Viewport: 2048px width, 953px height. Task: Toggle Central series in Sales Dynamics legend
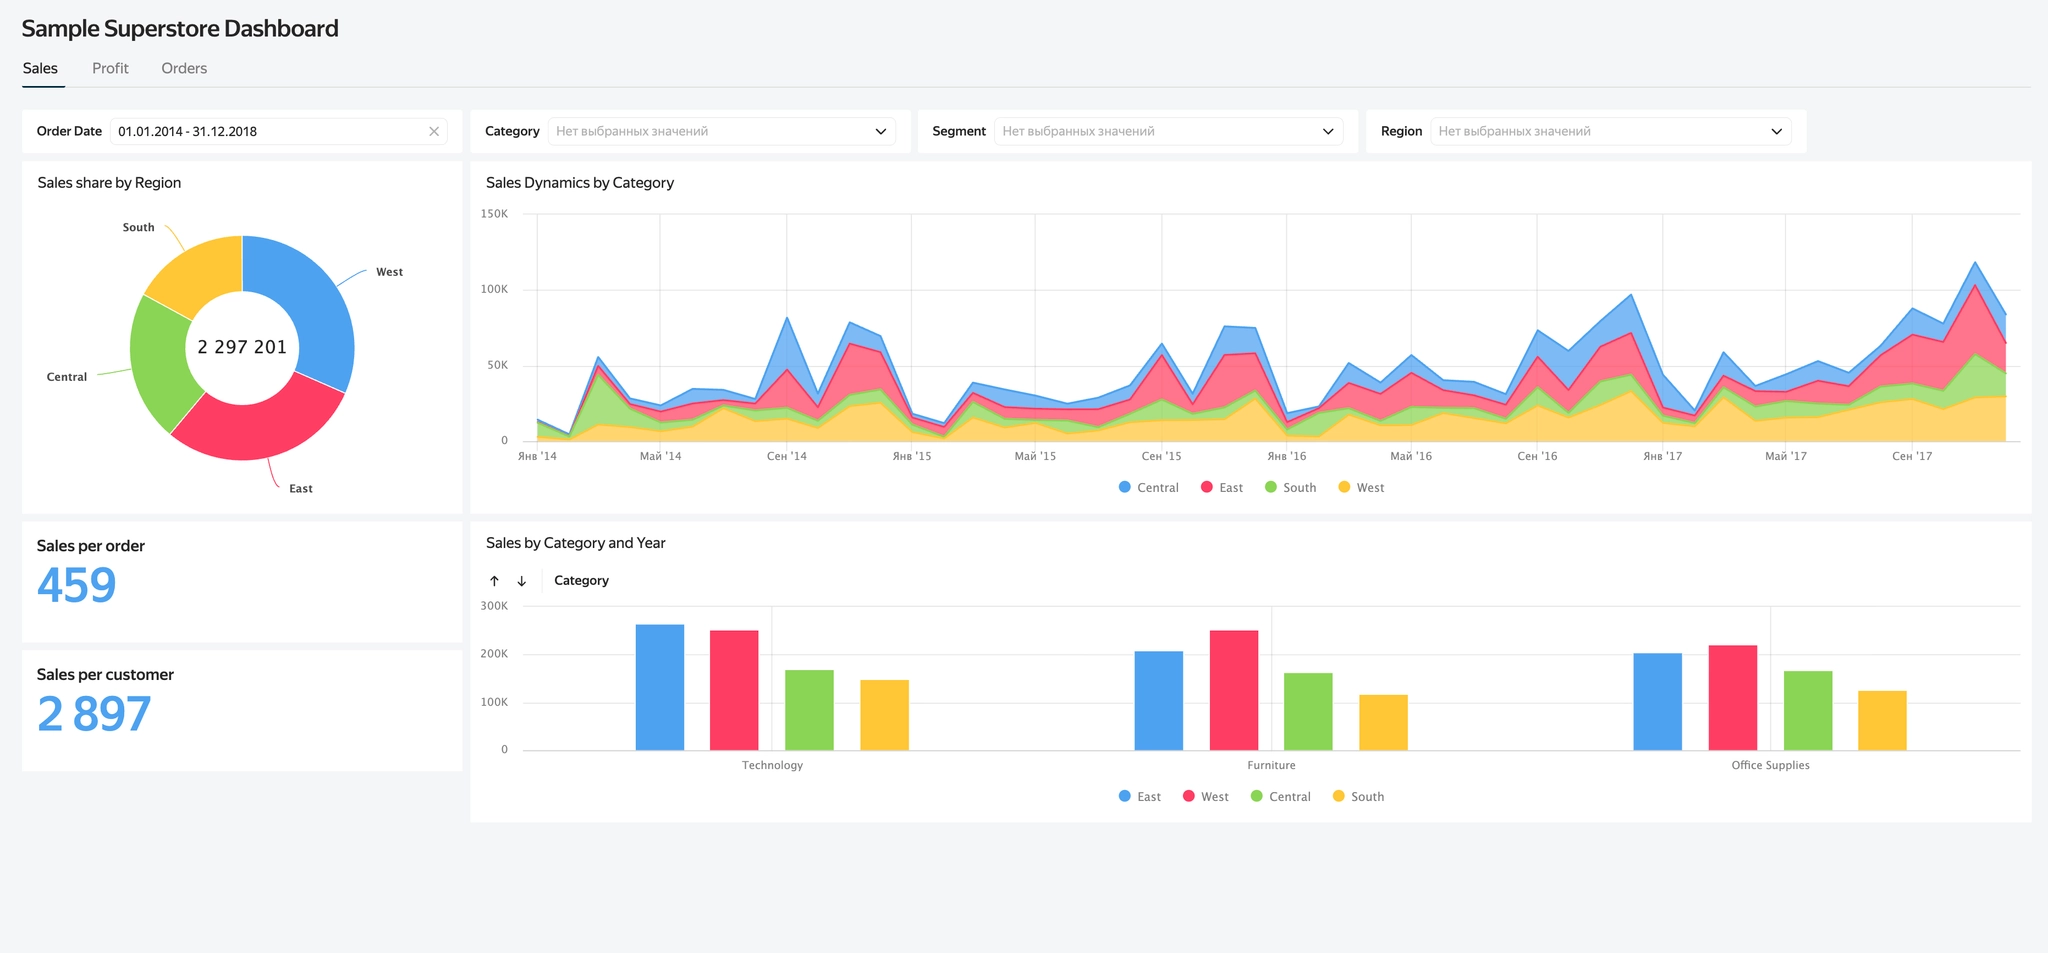click(1148, 488)
